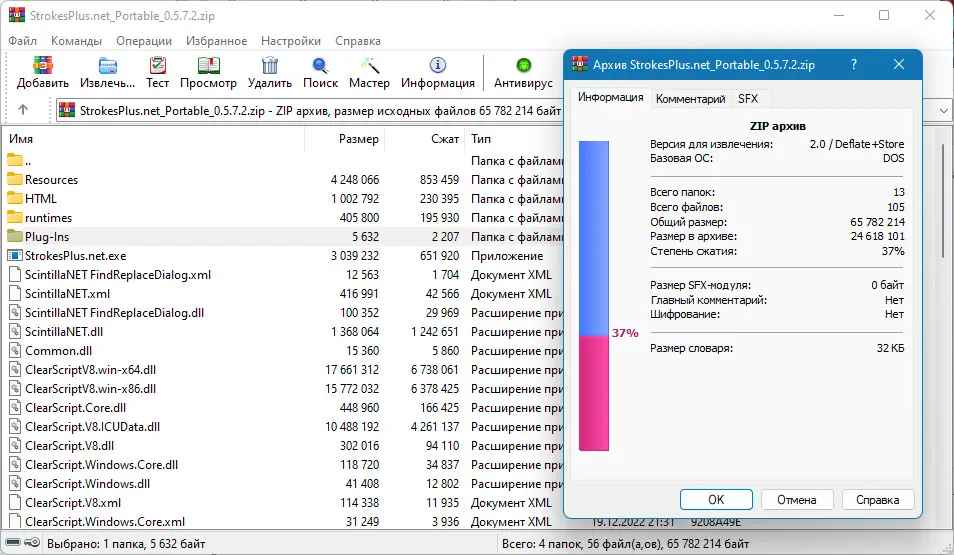Click the StrokesPlus.net.exe application icon
This screenshot has width=954, height=555.
click(15, 256)
